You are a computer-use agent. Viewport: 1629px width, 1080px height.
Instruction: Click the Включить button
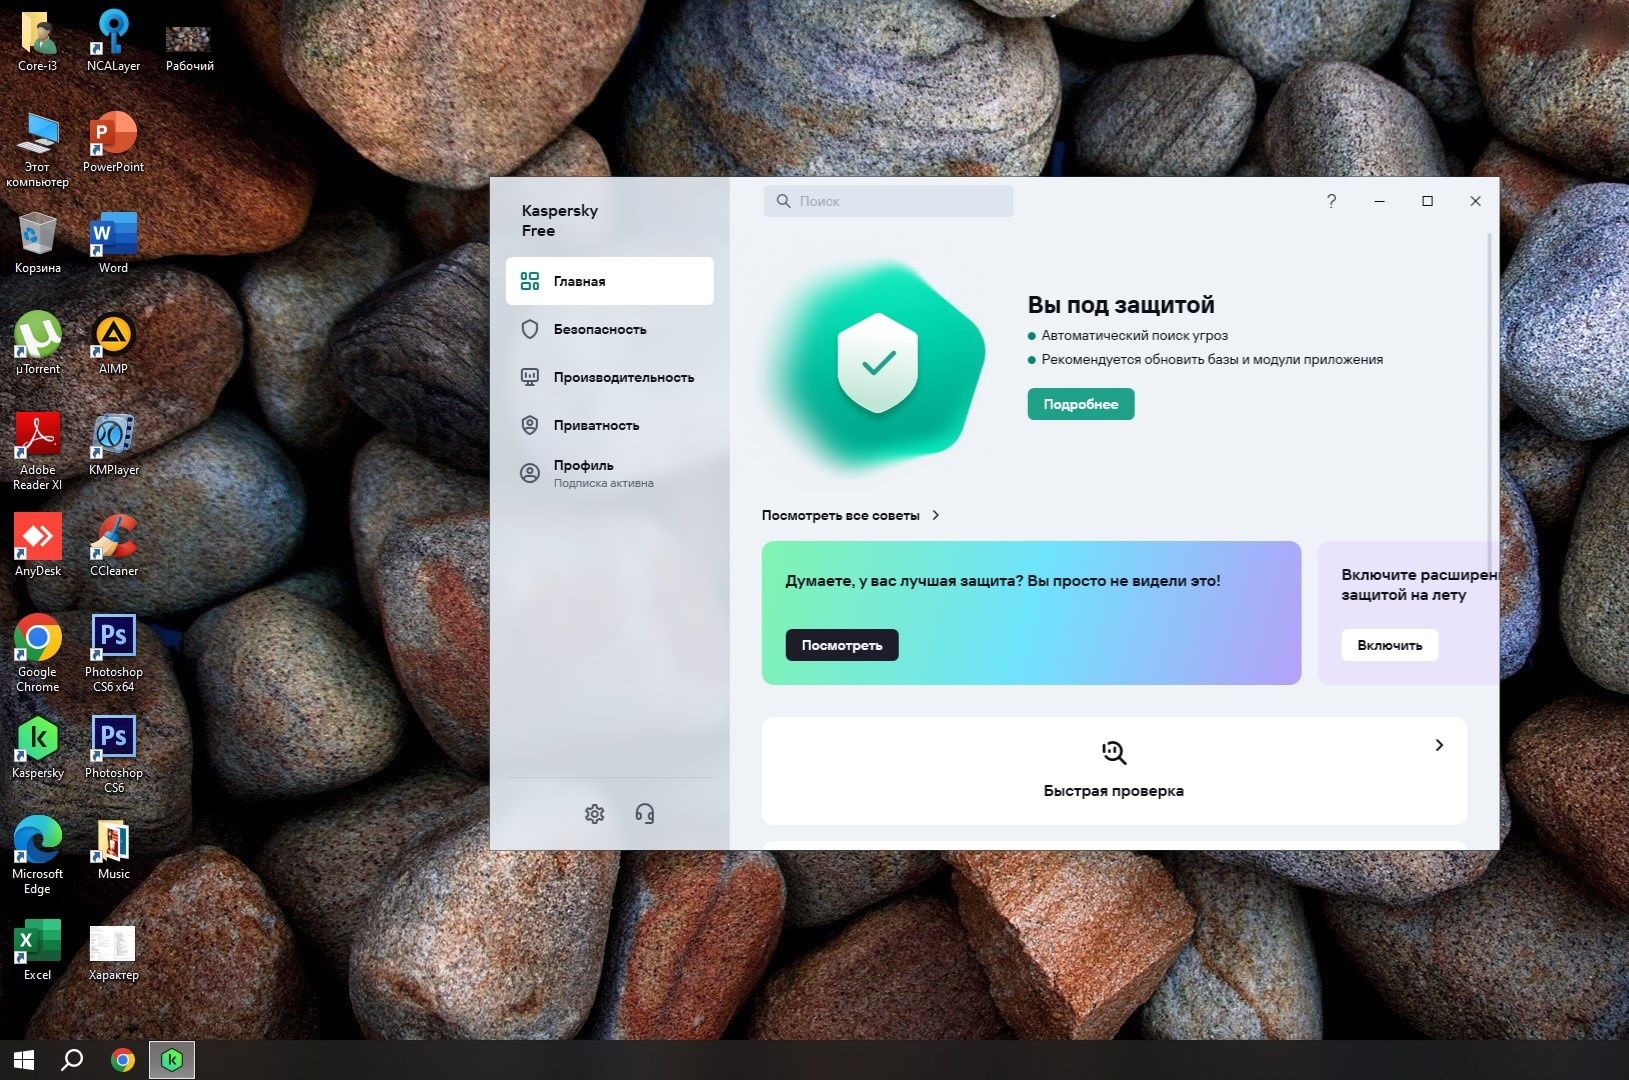click(1390, 645)
